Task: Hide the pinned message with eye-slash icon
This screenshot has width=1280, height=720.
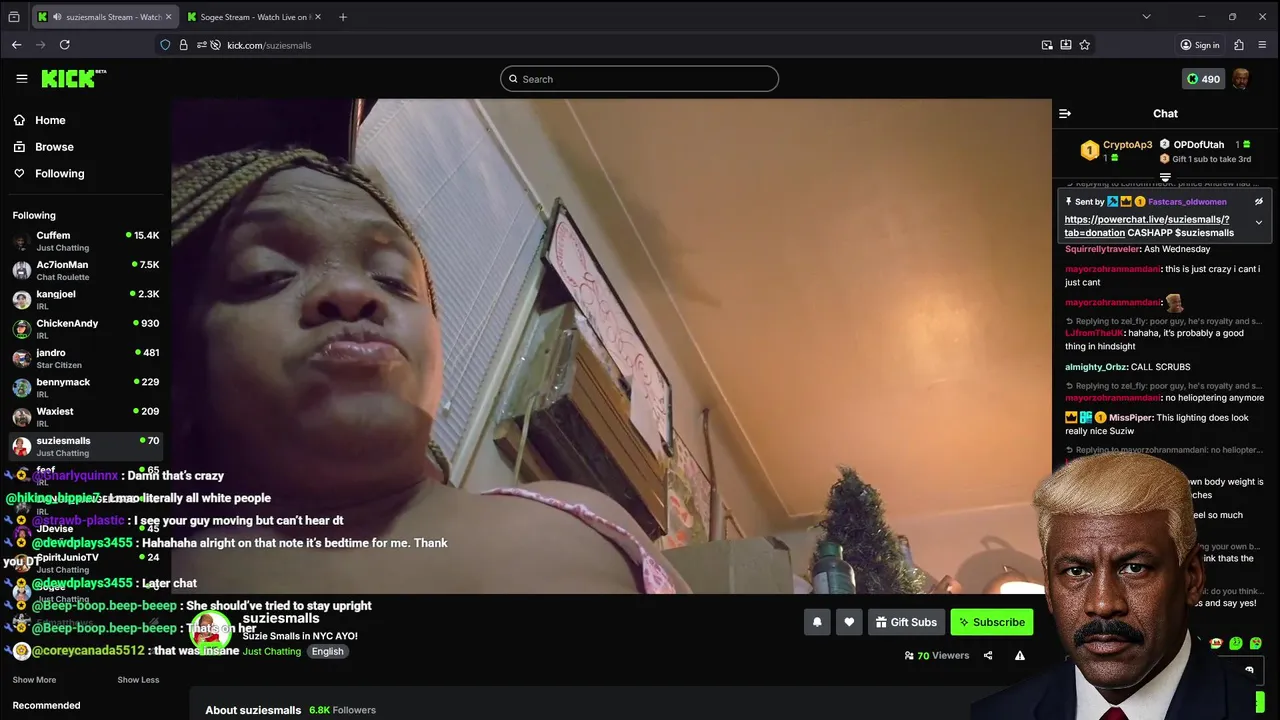Action: coord(1259,202)
